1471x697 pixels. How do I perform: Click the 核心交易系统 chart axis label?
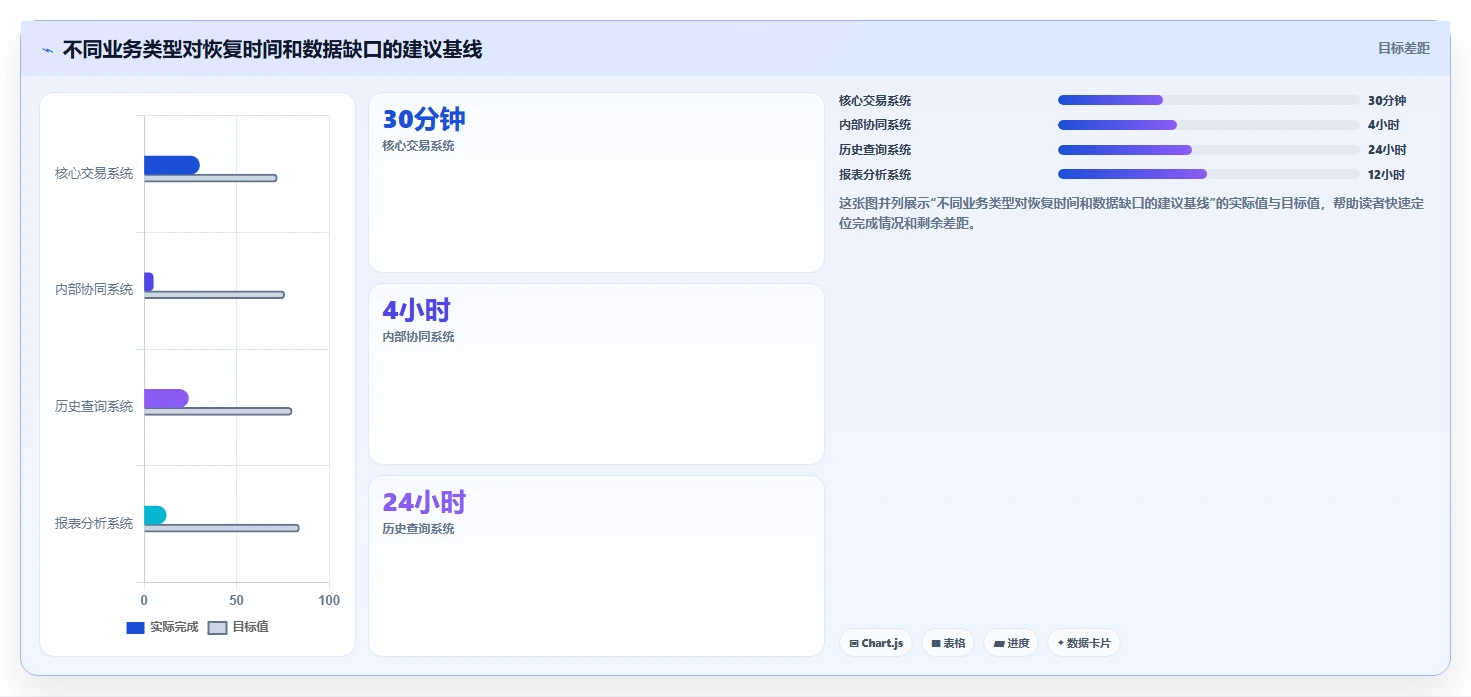94,173
